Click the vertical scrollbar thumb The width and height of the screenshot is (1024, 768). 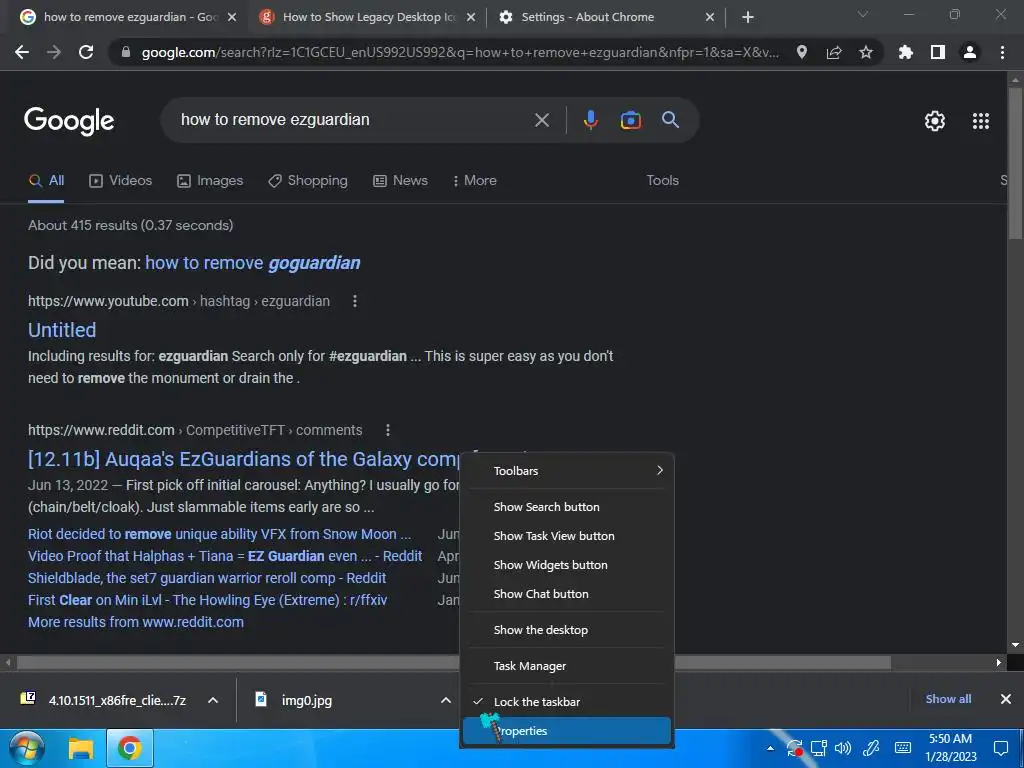(1015, 163)
